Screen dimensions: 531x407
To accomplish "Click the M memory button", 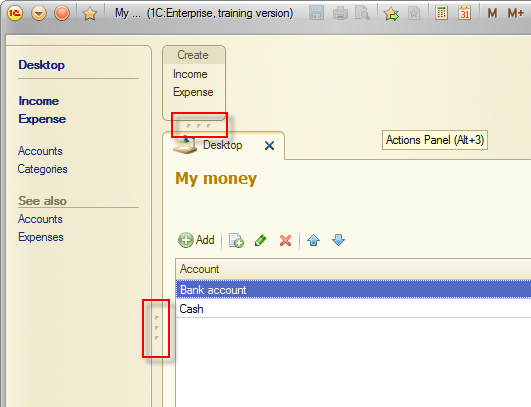I will 492,14.
